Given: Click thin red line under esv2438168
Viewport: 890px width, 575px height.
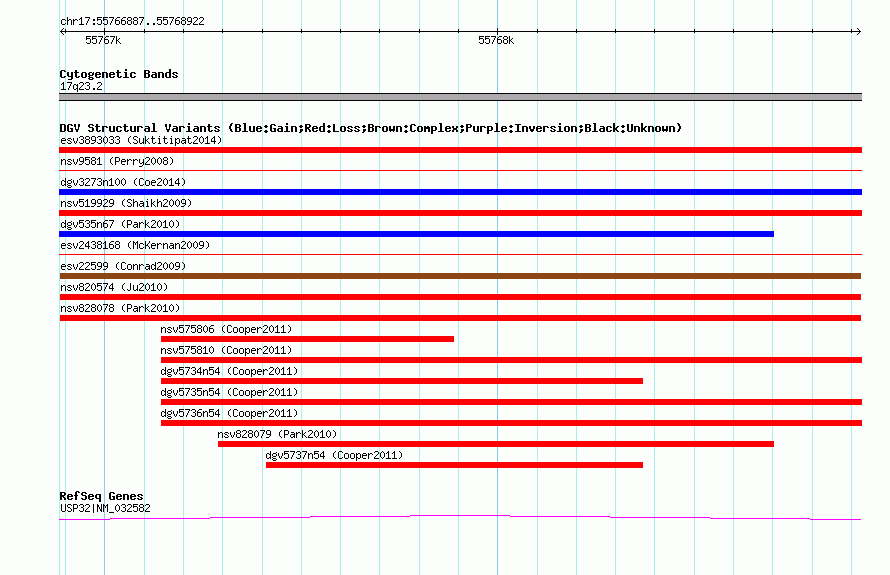Looking at the screenshot, I should (460, 254).
